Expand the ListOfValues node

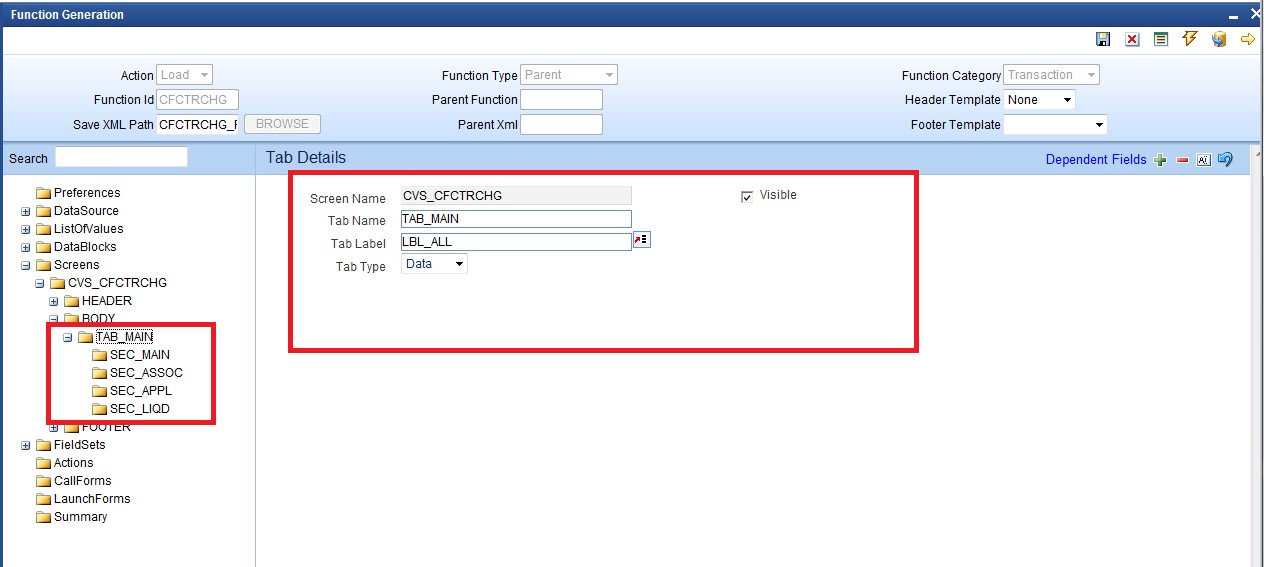coord(25,229)
